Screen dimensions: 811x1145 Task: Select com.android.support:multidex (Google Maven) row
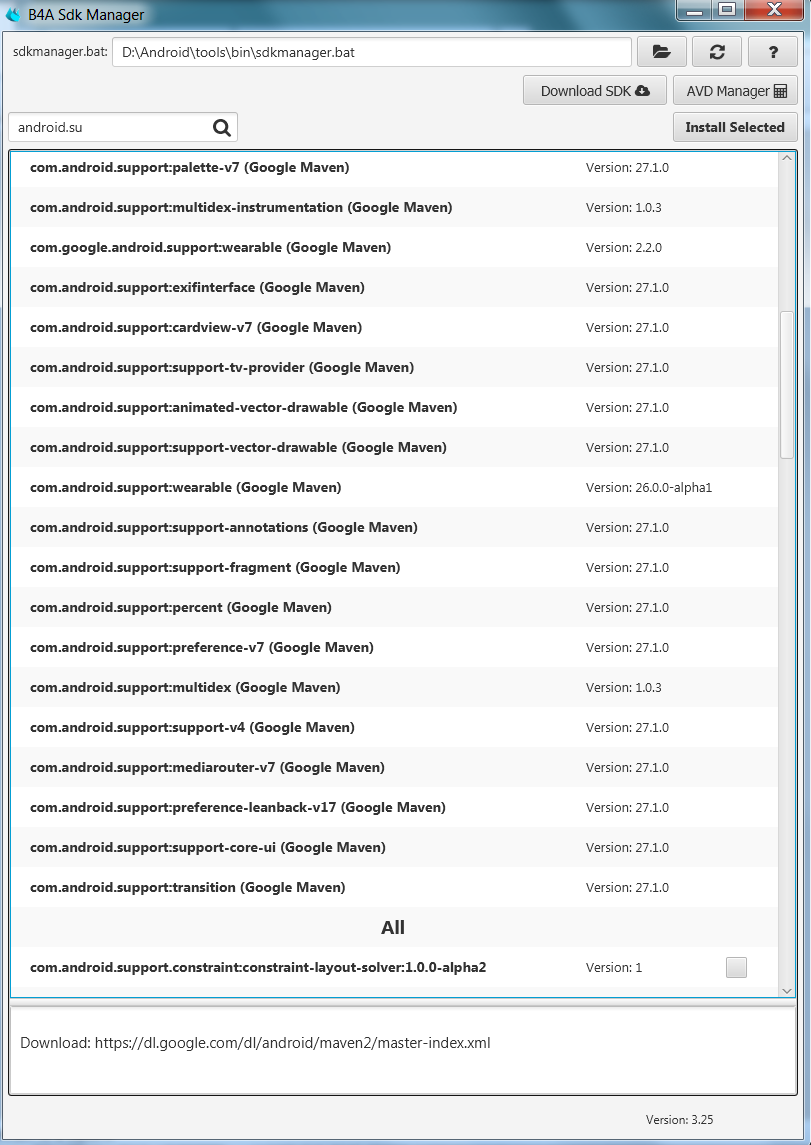tap(394, 687)
